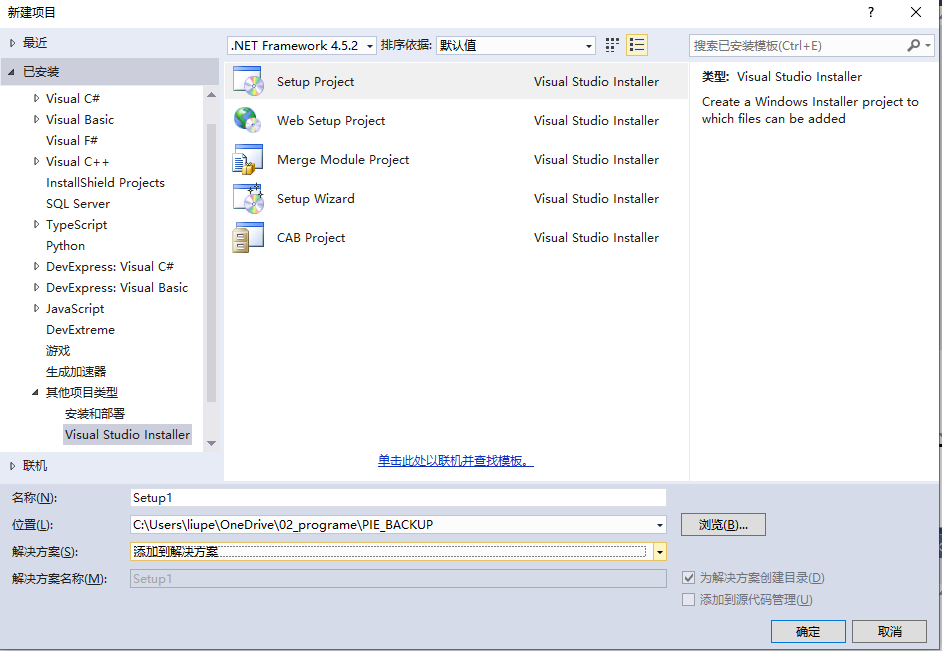Viewport: 942px width, 651px height.
Task: Open the location path dropdown arrow
Action: click(660, 525)
